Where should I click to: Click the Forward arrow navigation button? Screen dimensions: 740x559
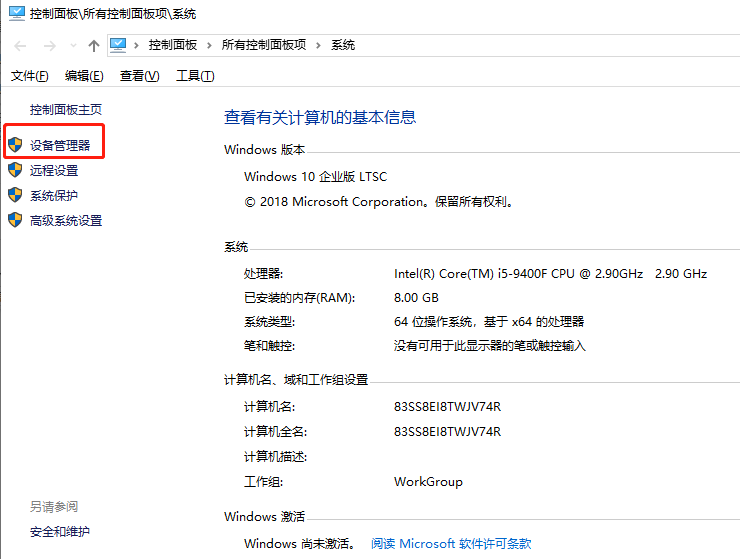pos(49,46)
